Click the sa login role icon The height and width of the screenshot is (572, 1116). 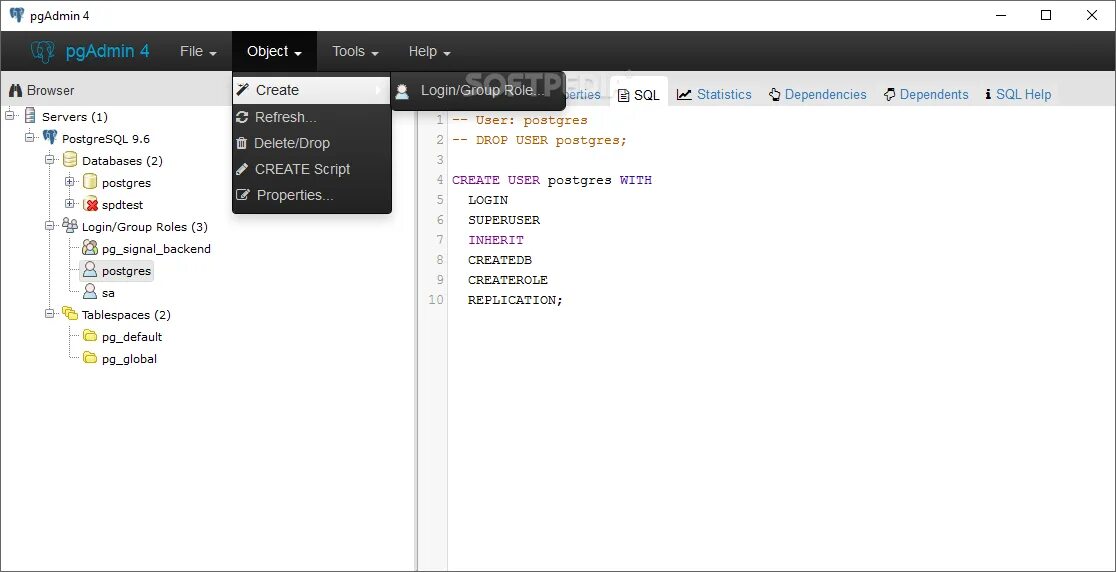pos(90,292)
